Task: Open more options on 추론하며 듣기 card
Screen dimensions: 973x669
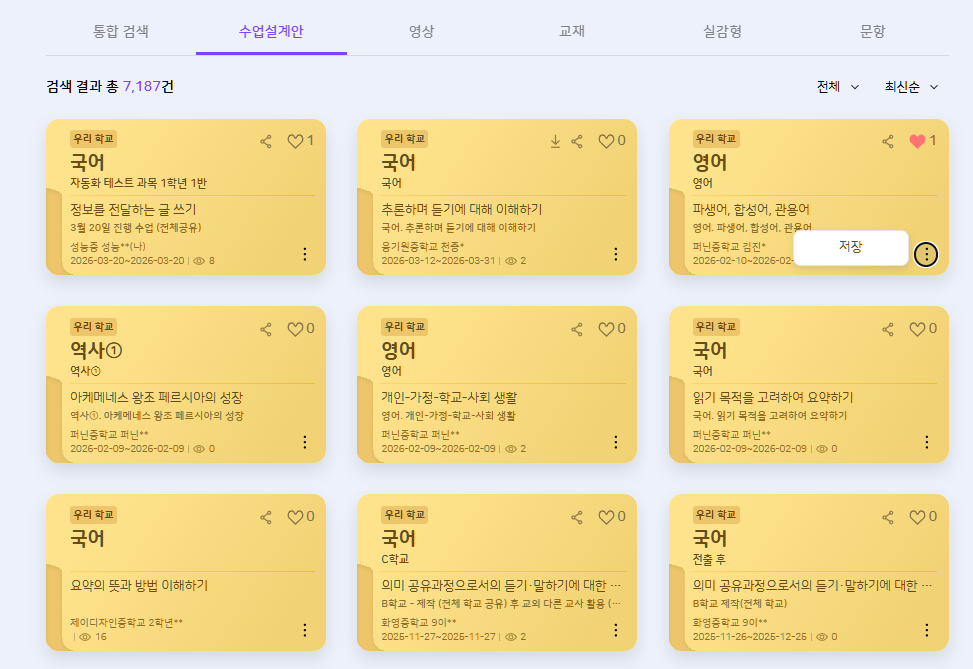Action: (616, 254)
